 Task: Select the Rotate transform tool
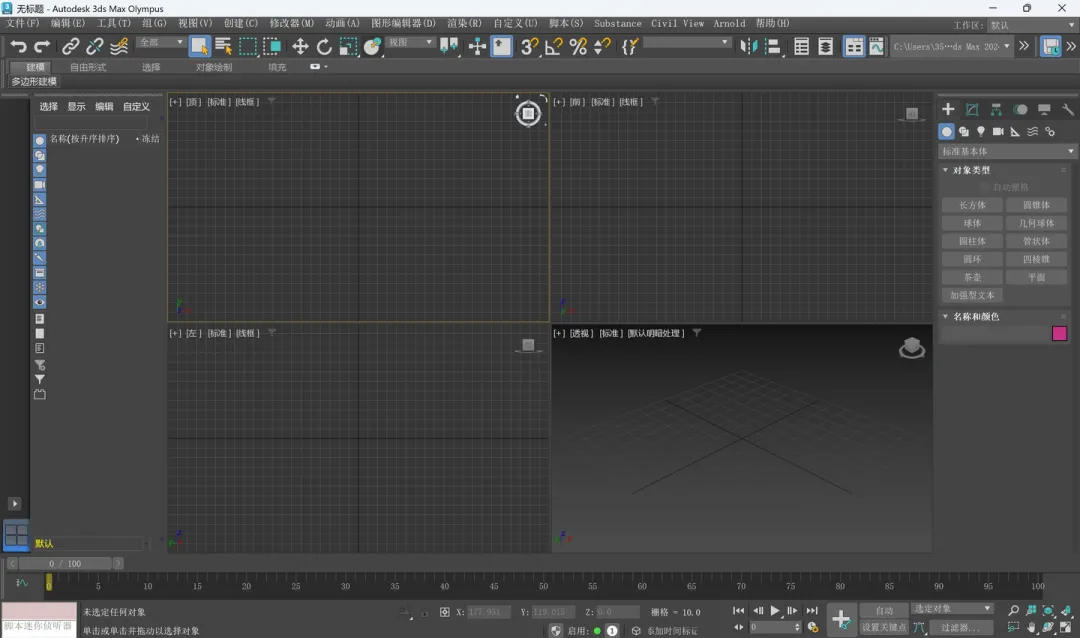coord(324,46)
